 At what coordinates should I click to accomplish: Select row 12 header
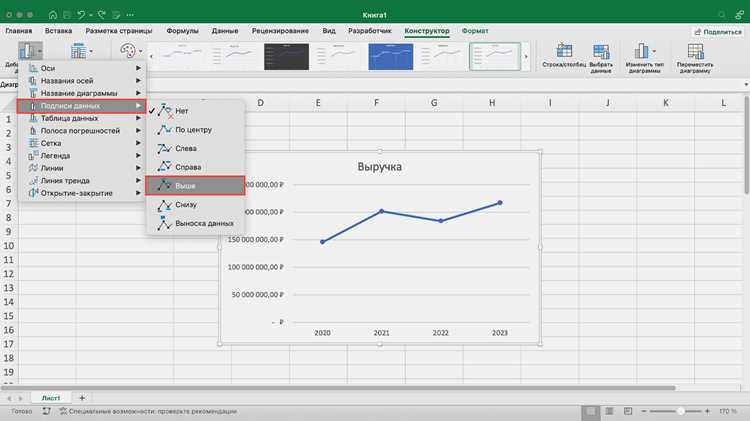9,274
